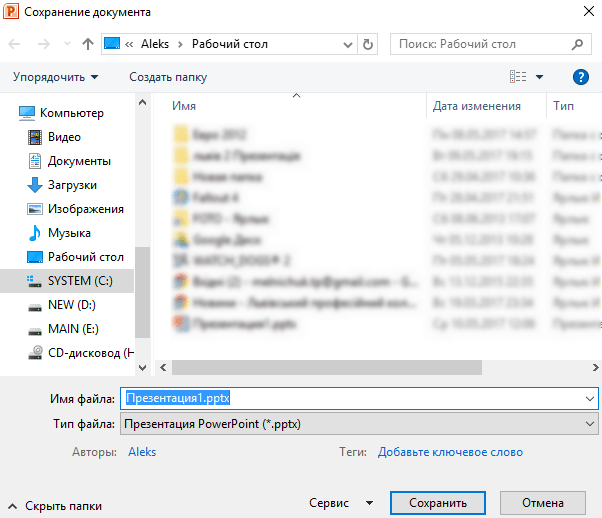Click the Aleks breadcrumb in address bar

coord(155,44)
